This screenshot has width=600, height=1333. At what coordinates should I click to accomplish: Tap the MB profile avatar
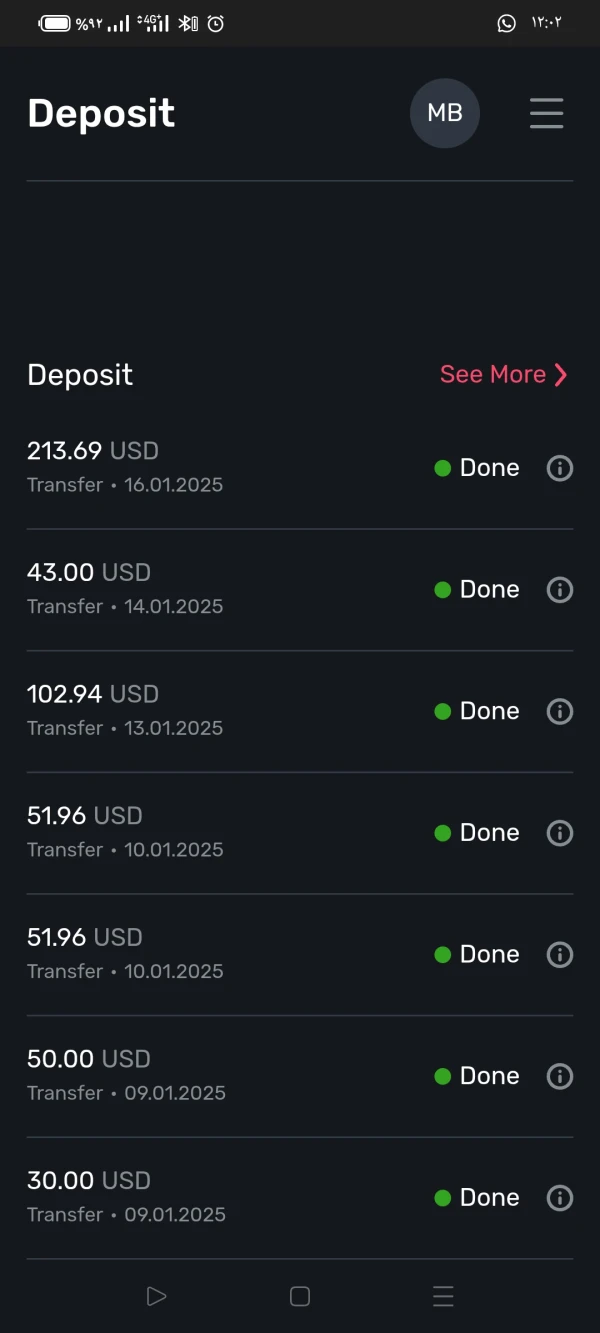(445, 113)
